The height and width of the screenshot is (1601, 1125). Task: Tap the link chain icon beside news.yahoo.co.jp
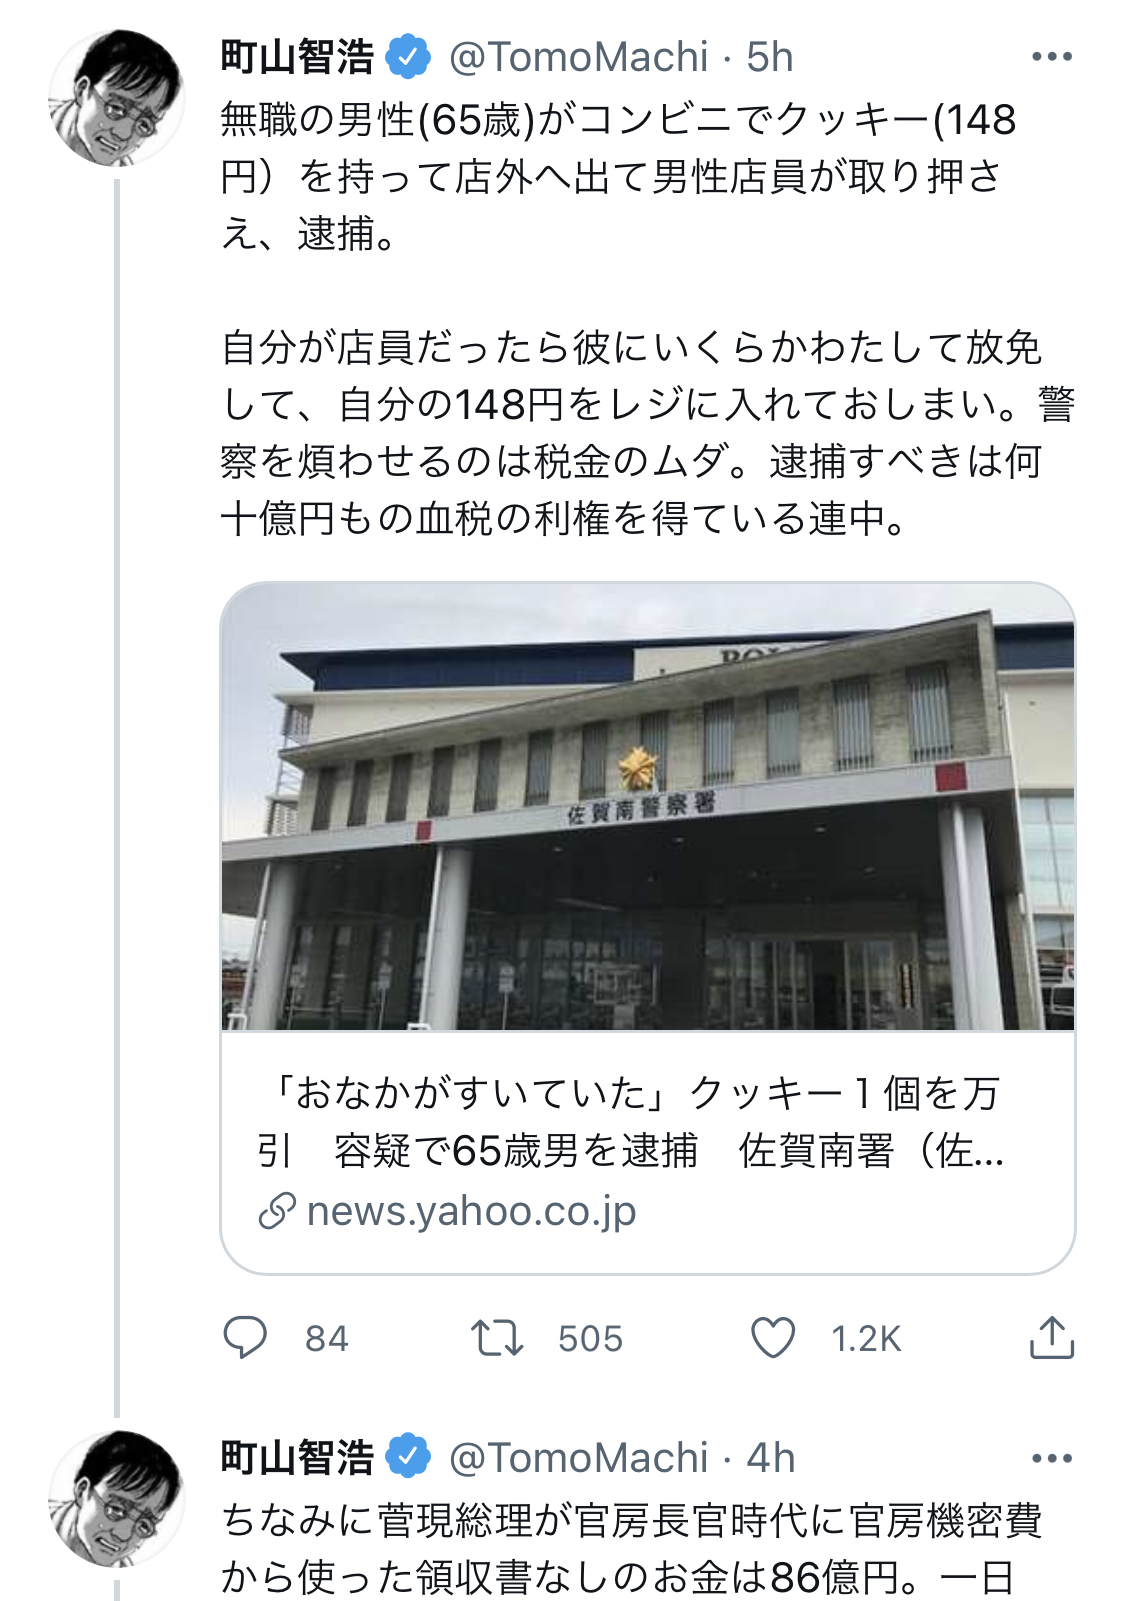point(276,1211)
